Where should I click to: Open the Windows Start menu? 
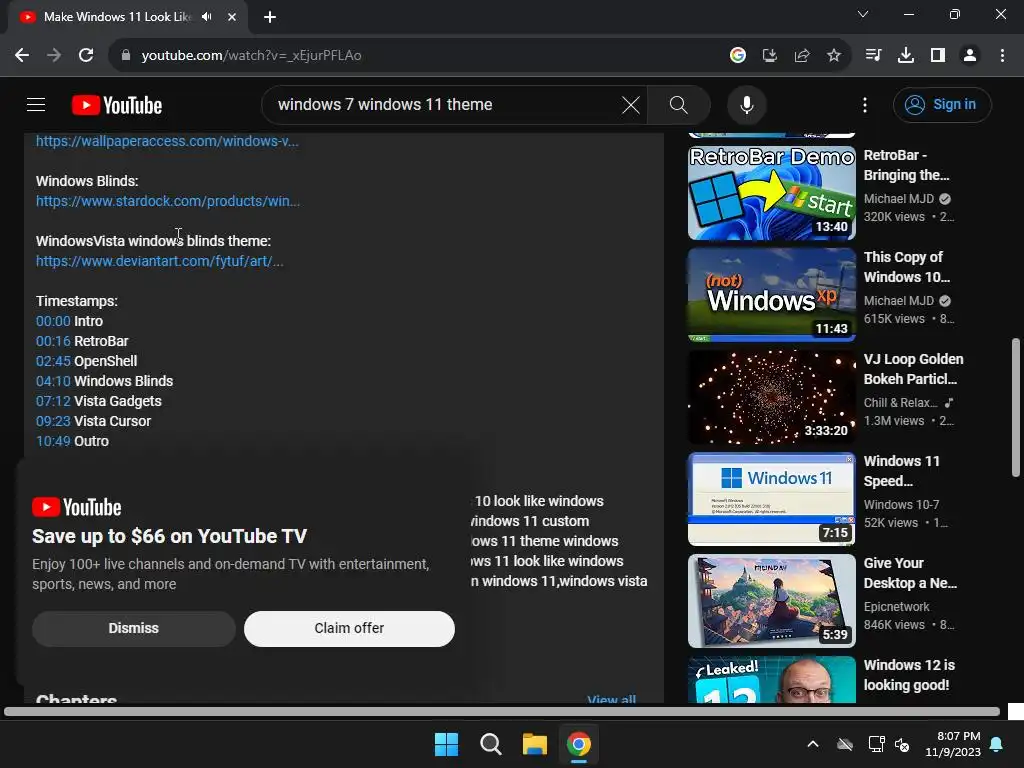tap(447, 744)
